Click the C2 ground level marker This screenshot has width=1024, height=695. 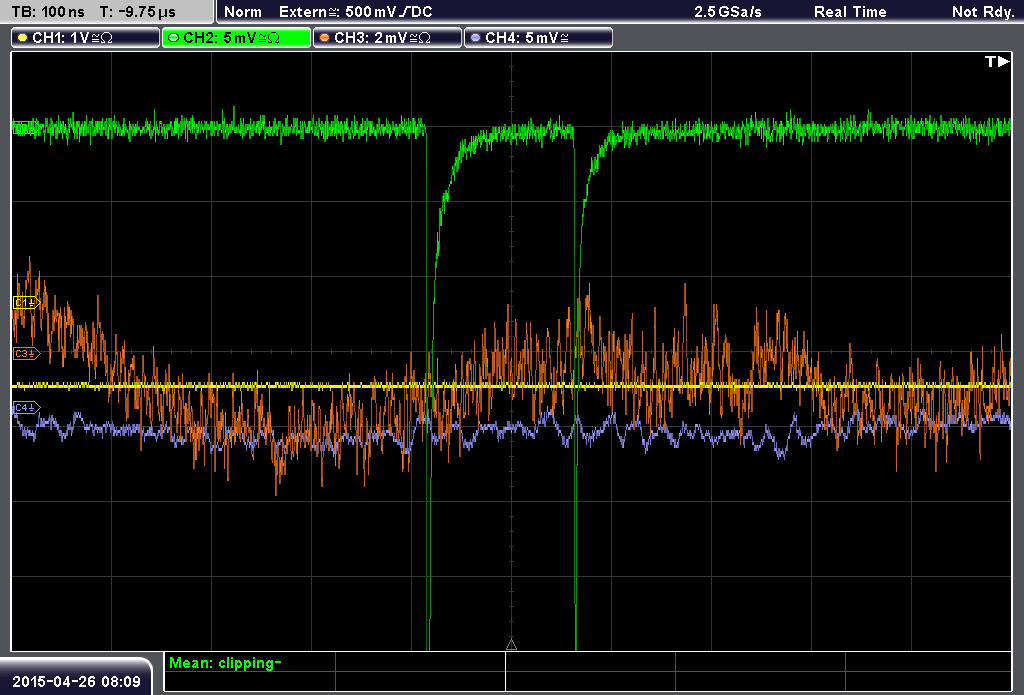25,127
